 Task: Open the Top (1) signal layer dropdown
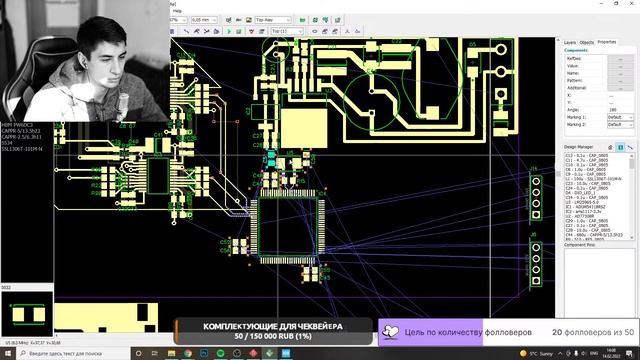(x=287, y=31)
